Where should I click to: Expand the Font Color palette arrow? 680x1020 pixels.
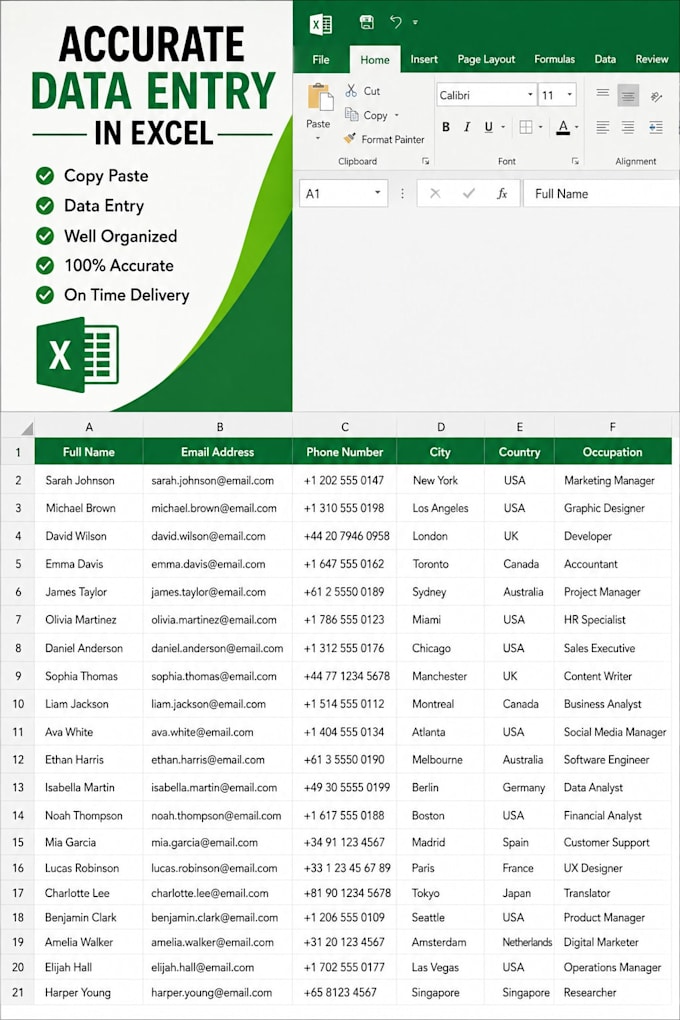(x=577, y=128)
